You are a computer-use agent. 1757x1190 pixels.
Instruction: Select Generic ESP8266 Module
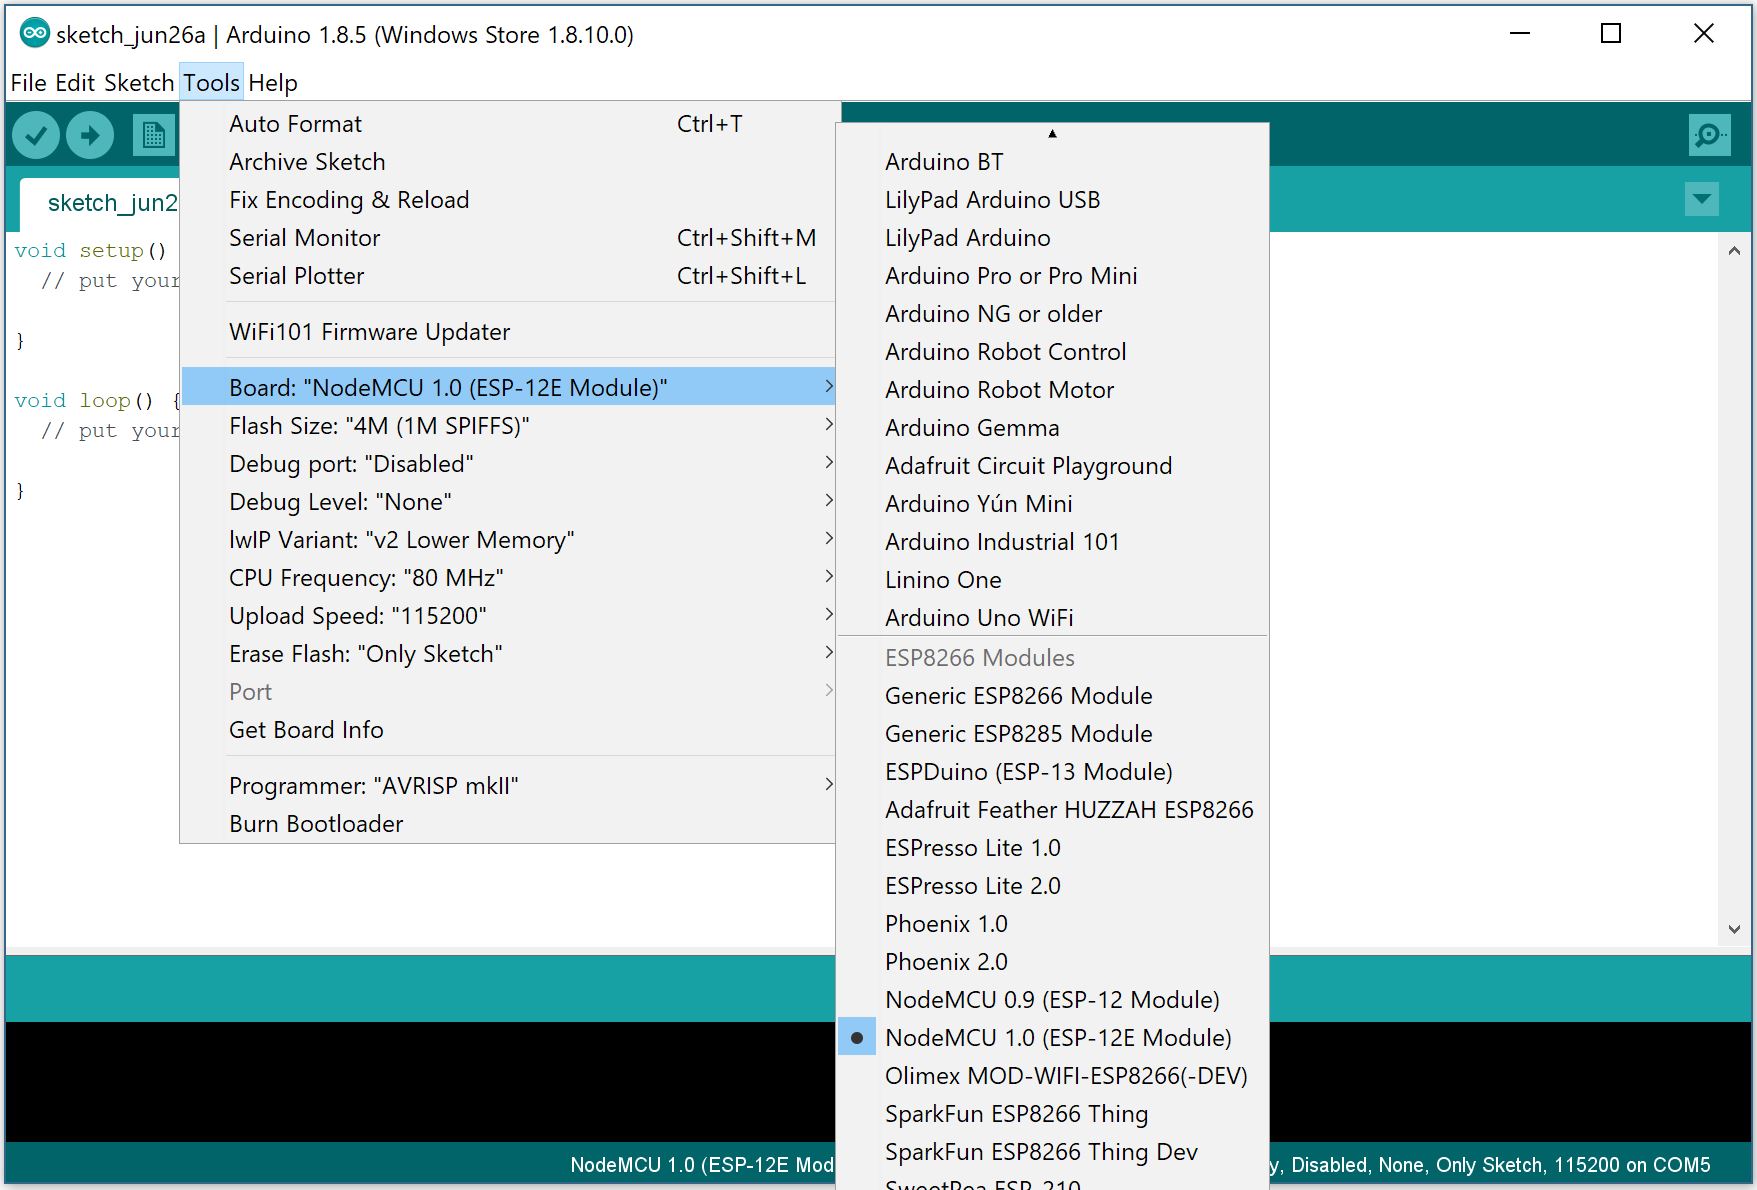click(x=1053, y=695)
